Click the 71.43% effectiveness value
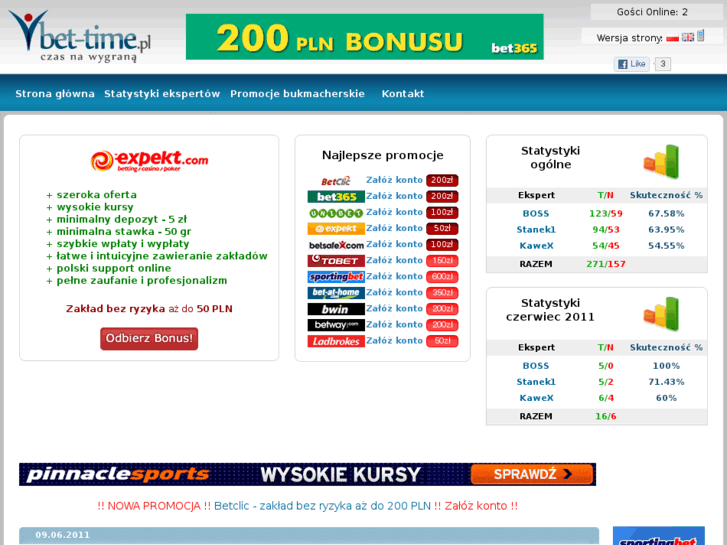Image resolution: width=727 pixels, height=545 pixels. [666, 382]
